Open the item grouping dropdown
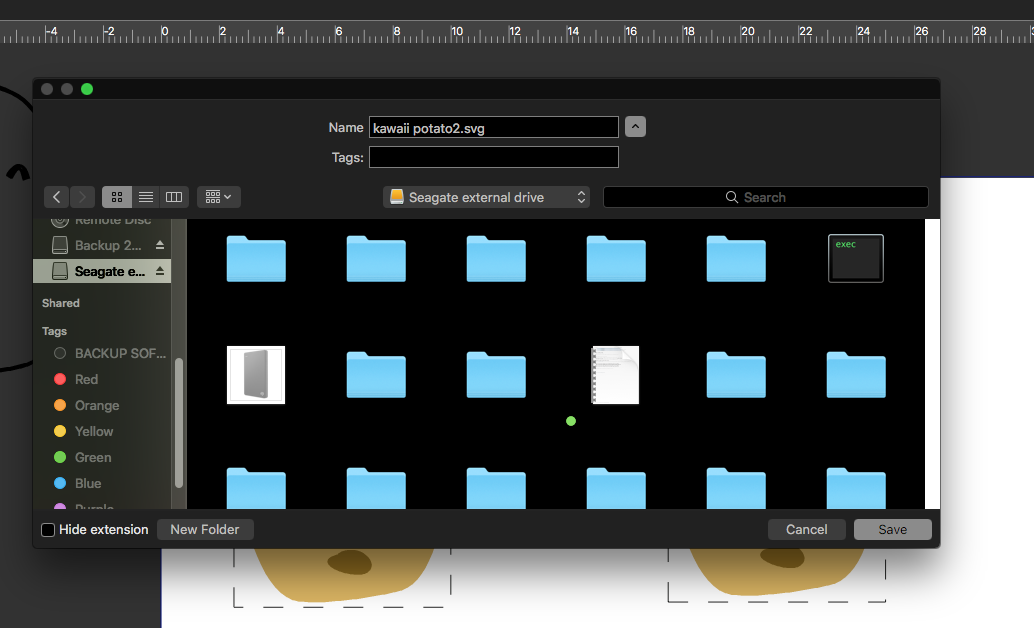This screenshot has width=1034, height=628. click(x=218, y=197)
